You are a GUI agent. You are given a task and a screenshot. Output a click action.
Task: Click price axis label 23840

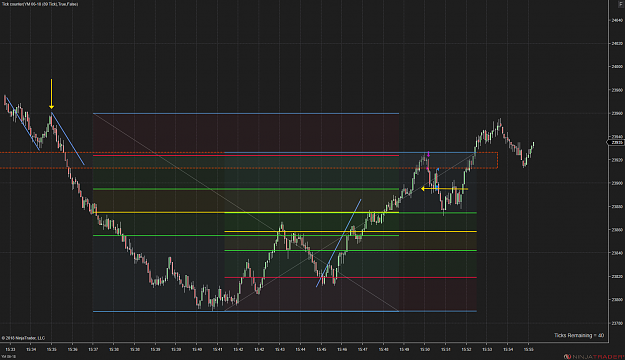coord(617,253)
